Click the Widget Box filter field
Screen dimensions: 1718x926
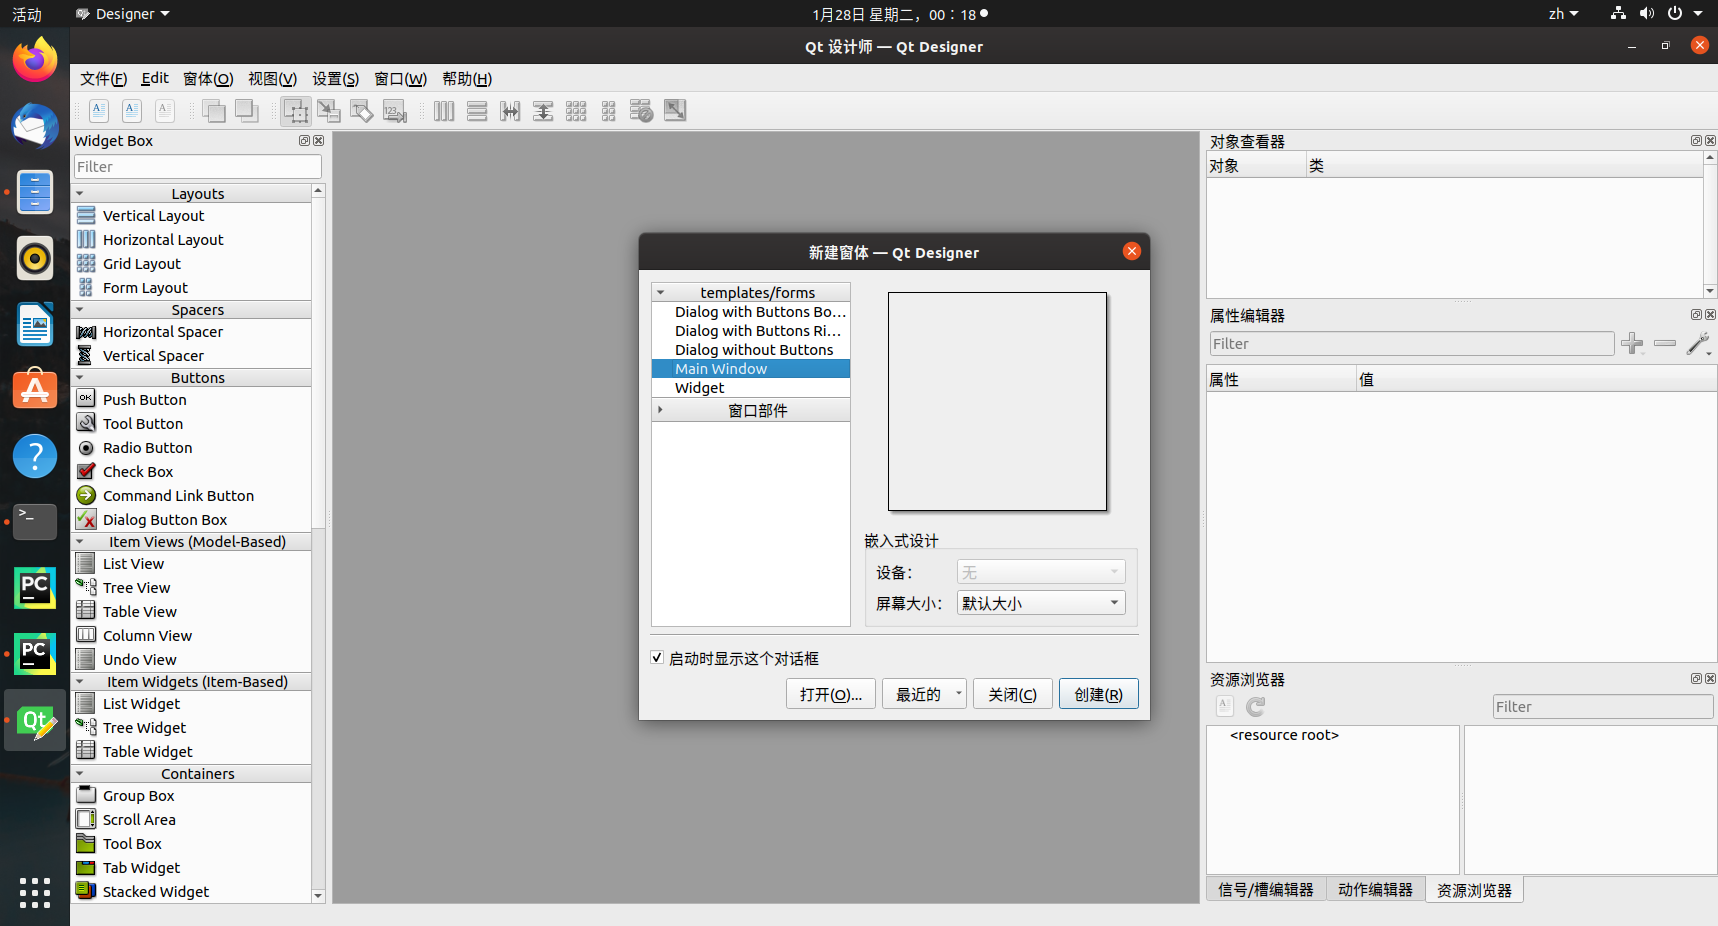point(198,167)
